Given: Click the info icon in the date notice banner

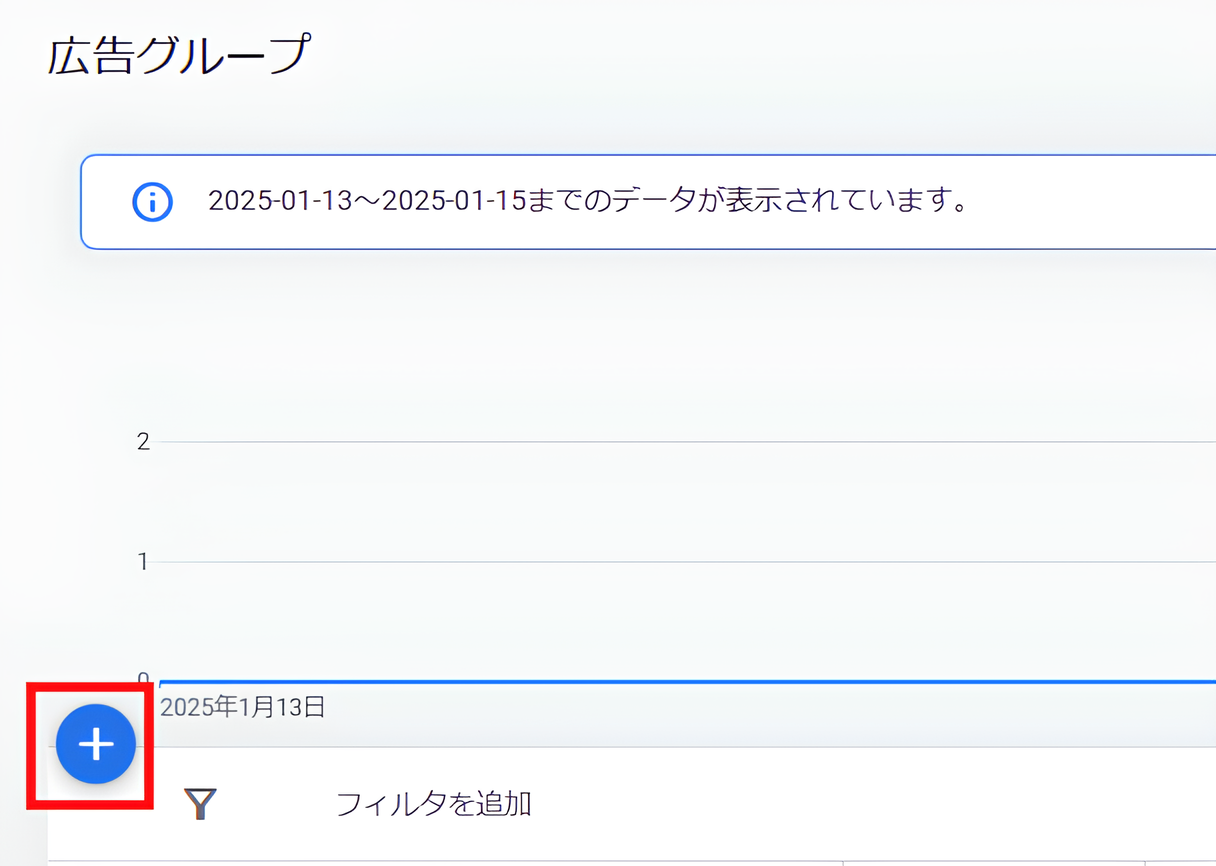Looking at the screenshot, I should 152,201.
